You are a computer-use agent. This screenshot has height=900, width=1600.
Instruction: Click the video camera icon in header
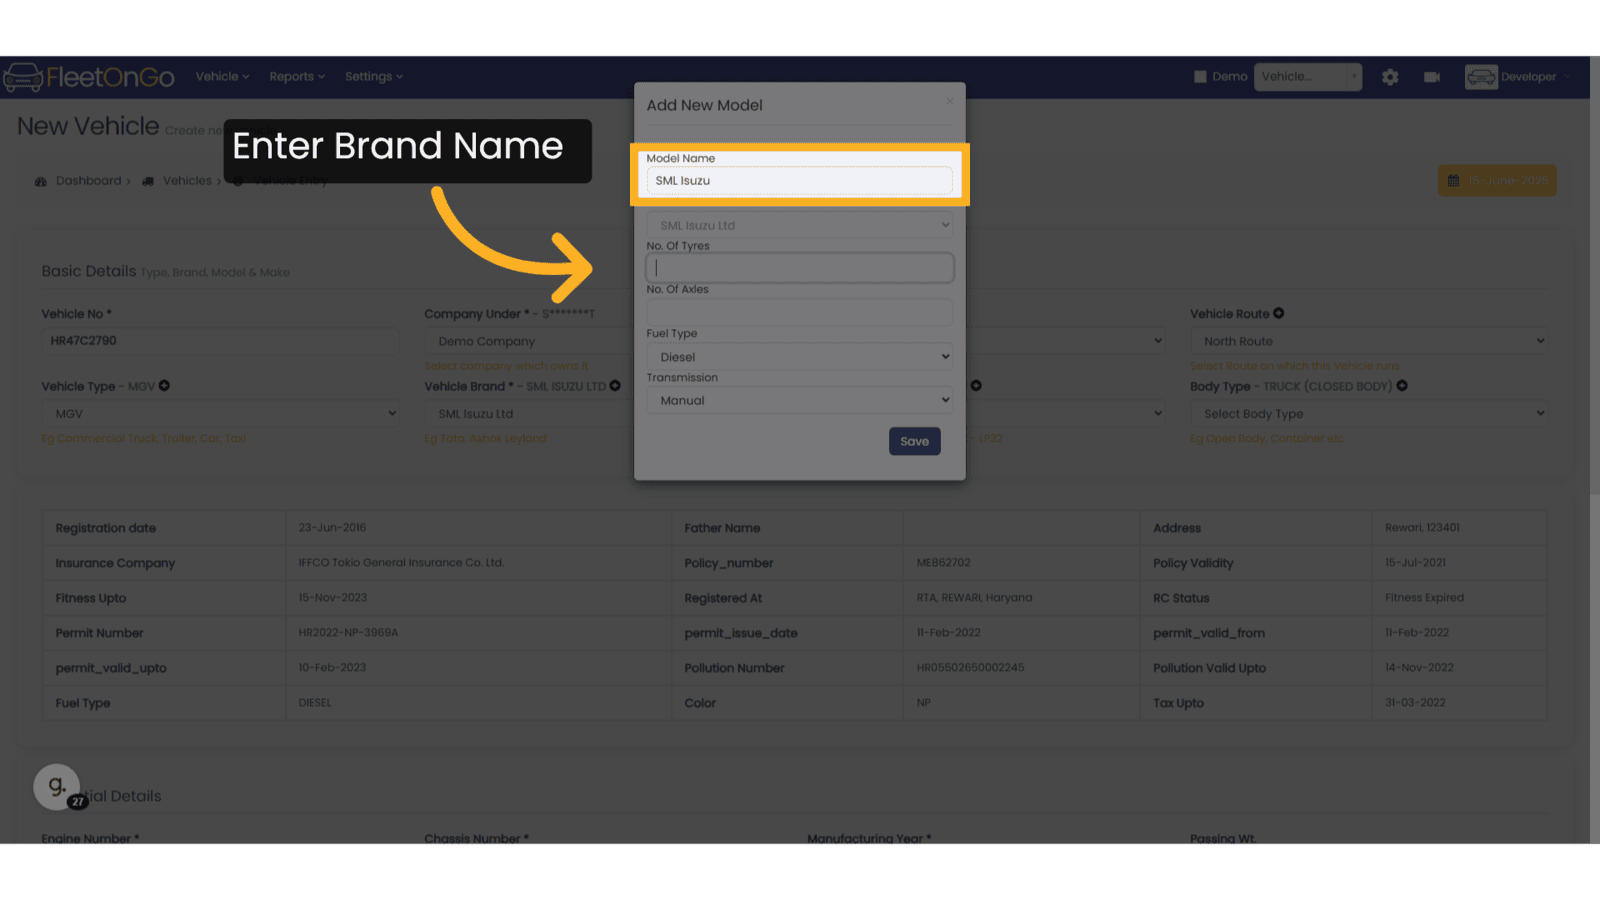click(1432, 77)
